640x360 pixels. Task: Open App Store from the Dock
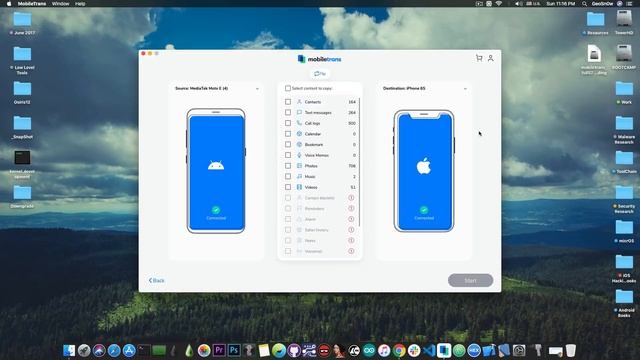pos(129,350)
